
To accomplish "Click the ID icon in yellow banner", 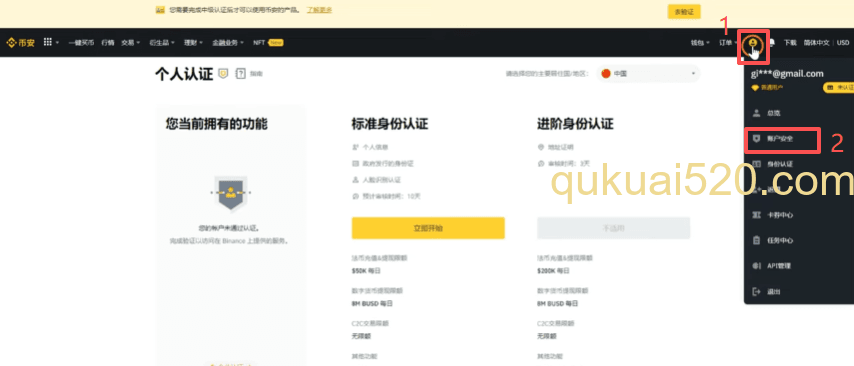I will click(159, 10).
